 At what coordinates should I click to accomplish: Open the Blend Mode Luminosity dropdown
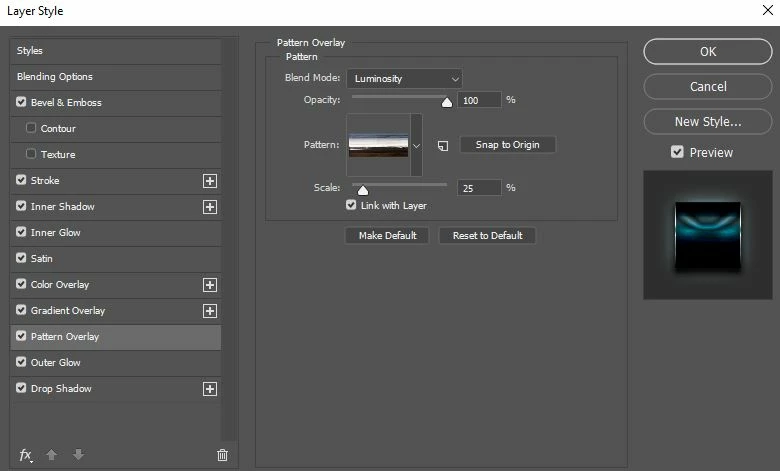(404, 79)
